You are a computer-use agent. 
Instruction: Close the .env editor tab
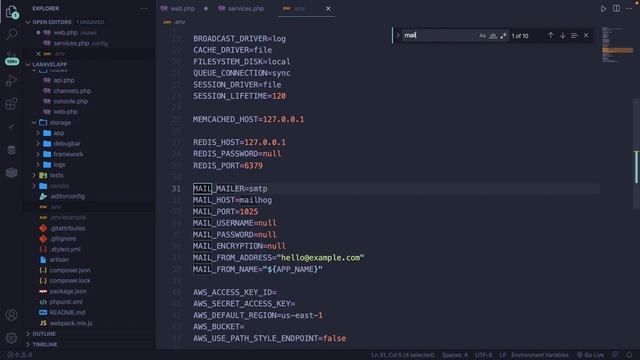pos(328,9)
